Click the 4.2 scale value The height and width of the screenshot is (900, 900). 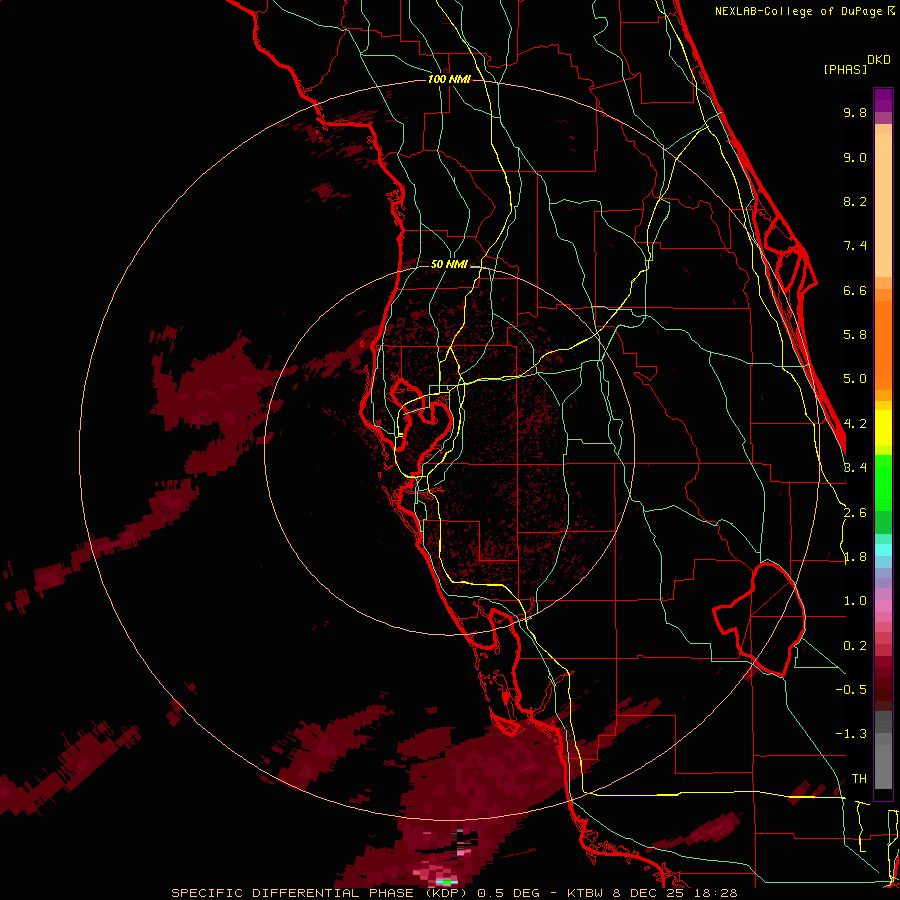[855, 424]
